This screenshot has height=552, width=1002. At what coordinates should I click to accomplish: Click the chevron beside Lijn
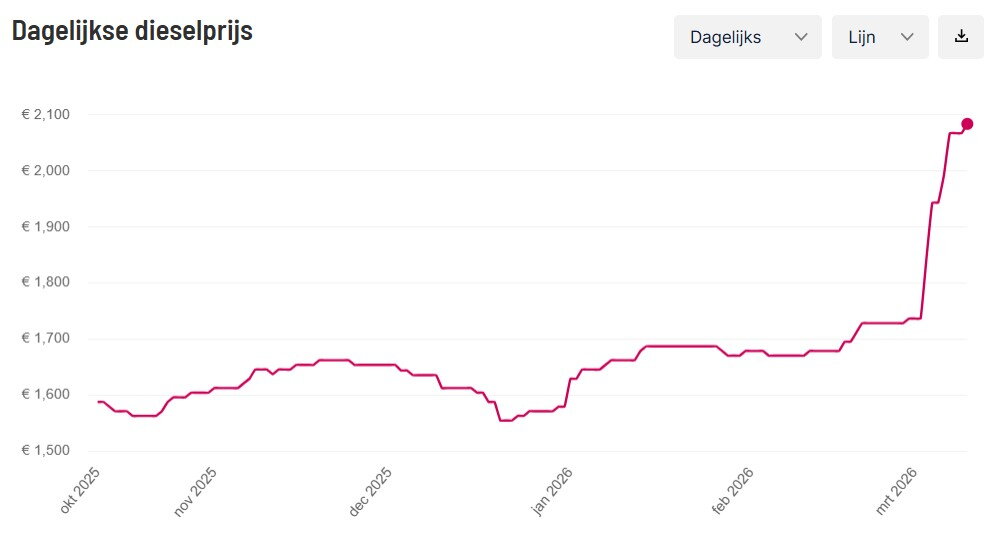coord(907,37)
